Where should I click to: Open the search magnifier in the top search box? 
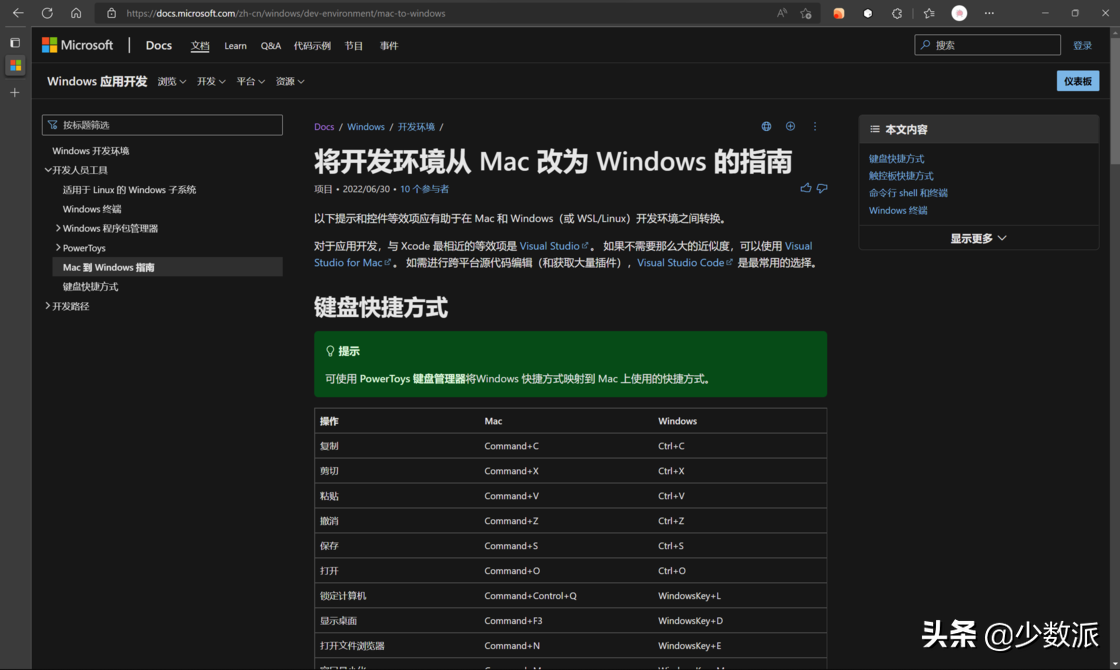point(927,44)
